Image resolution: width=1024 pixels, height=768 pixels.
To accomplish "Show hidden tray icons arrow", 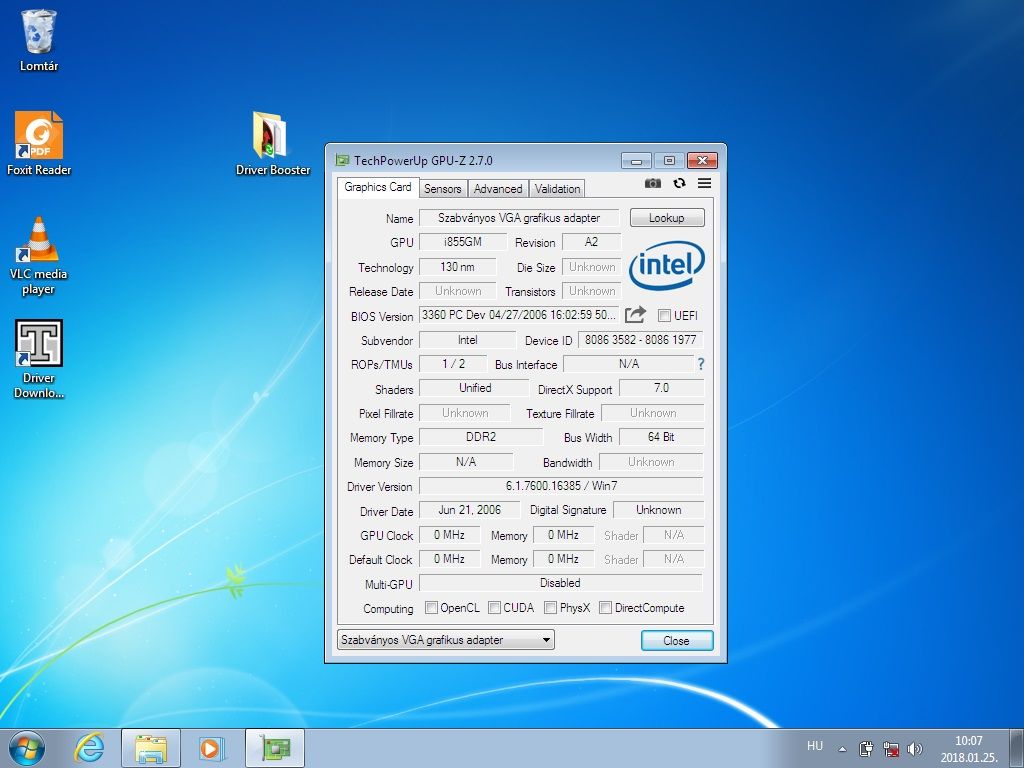I will 842,749.
